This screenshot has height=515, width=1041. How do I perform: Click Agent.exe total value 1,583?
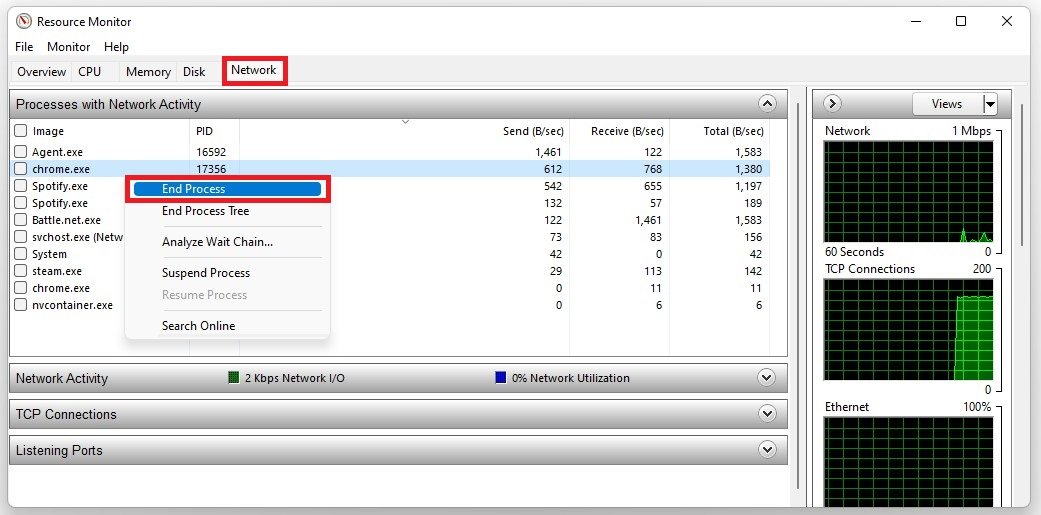point(748,152)
